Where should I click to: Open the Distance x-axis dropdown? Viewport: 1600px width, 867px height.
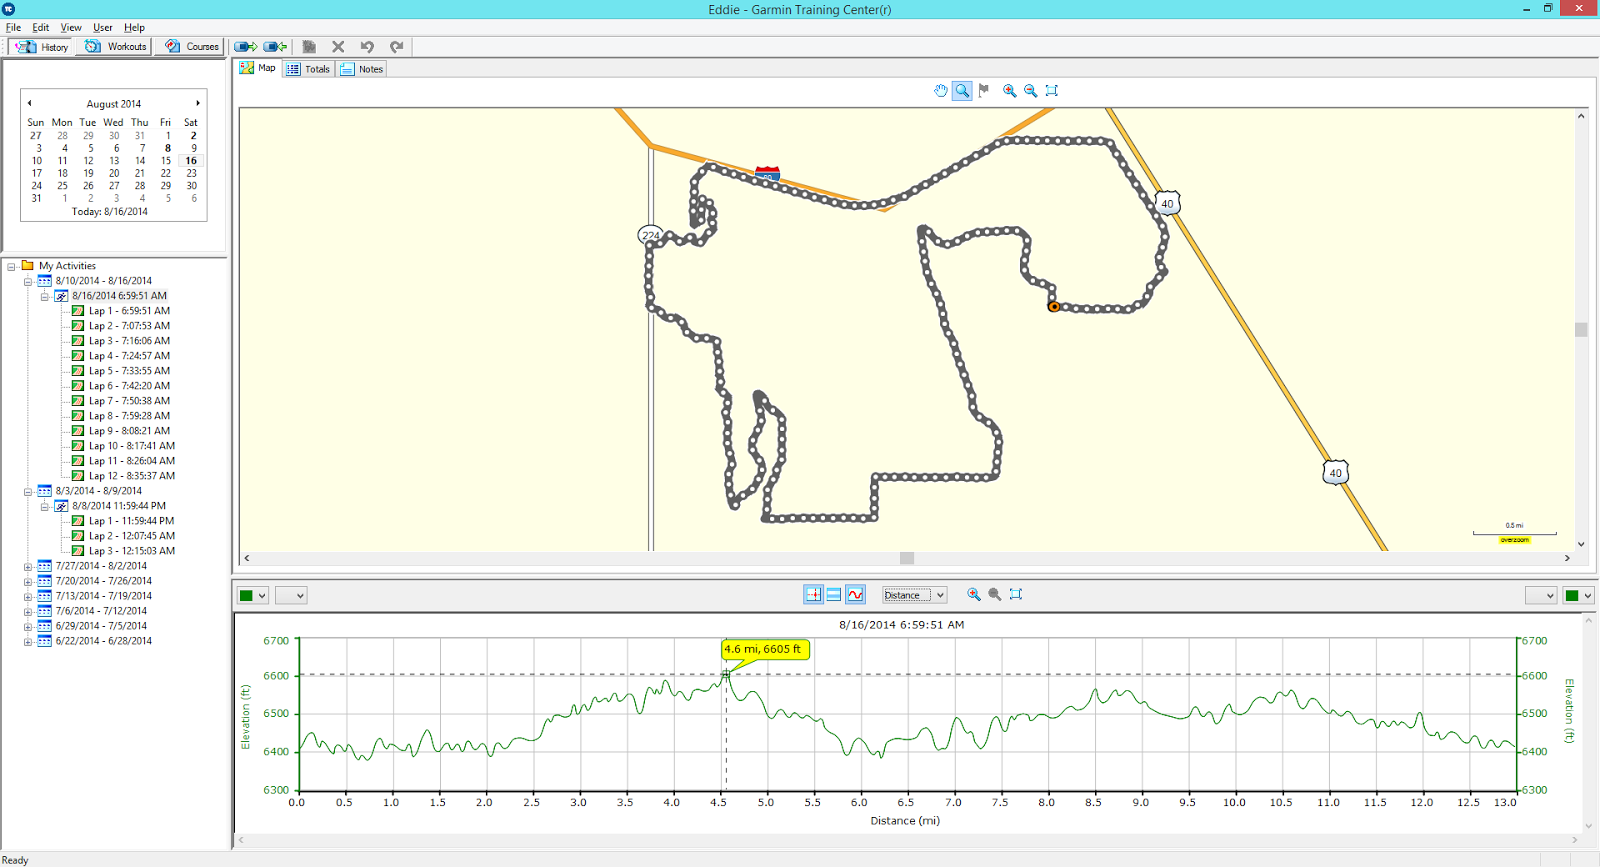click(914, 595)
